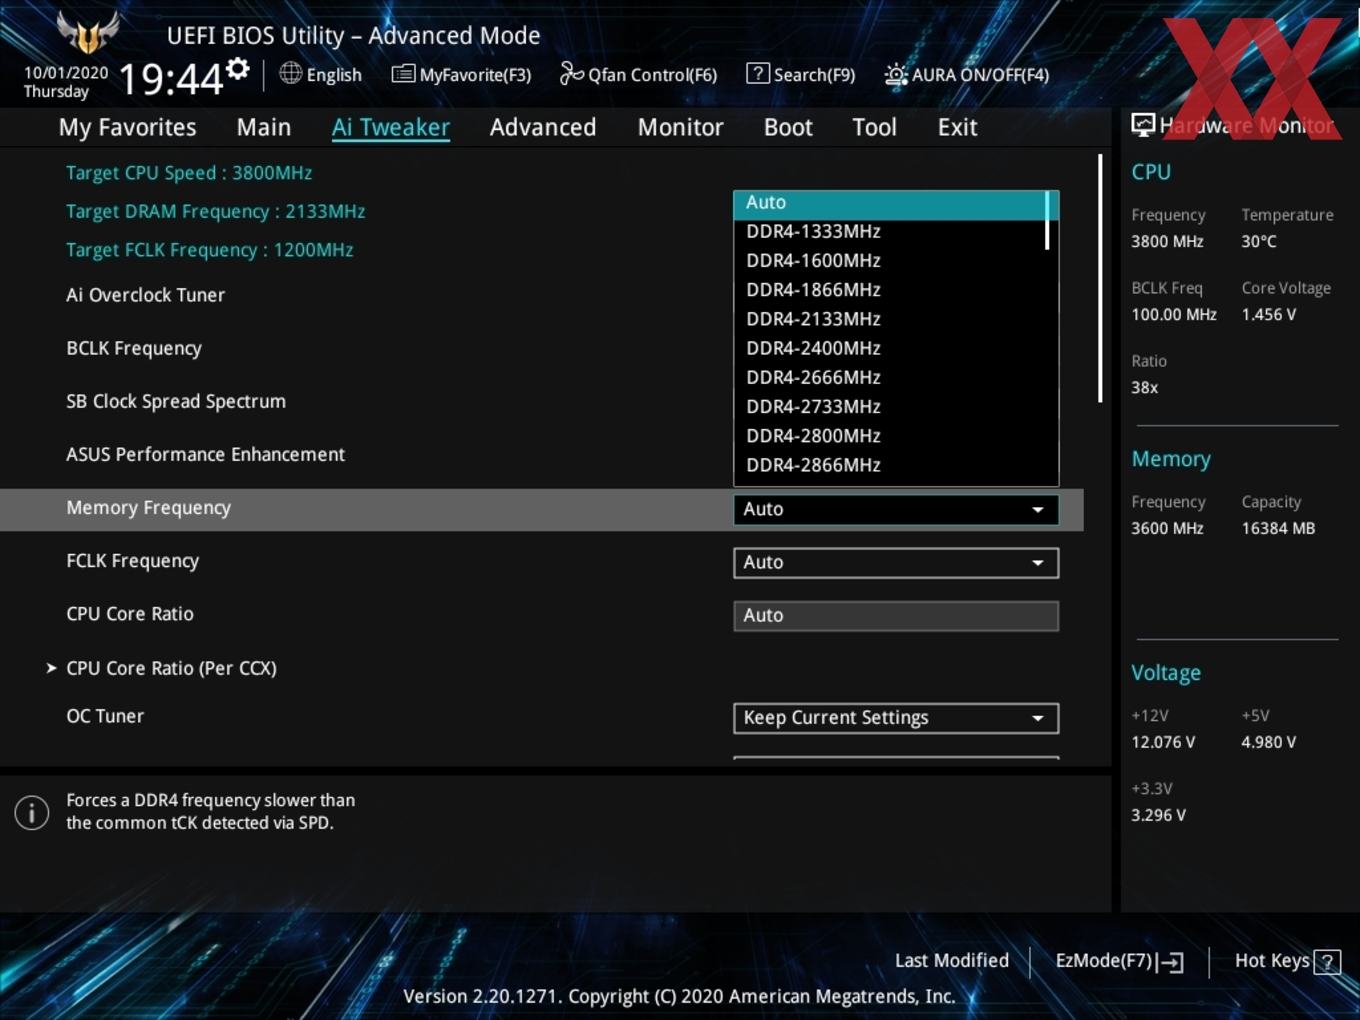Click the Hot Keys question mark icon
Viewport: 1360px width, 1020px height.
1327,962
